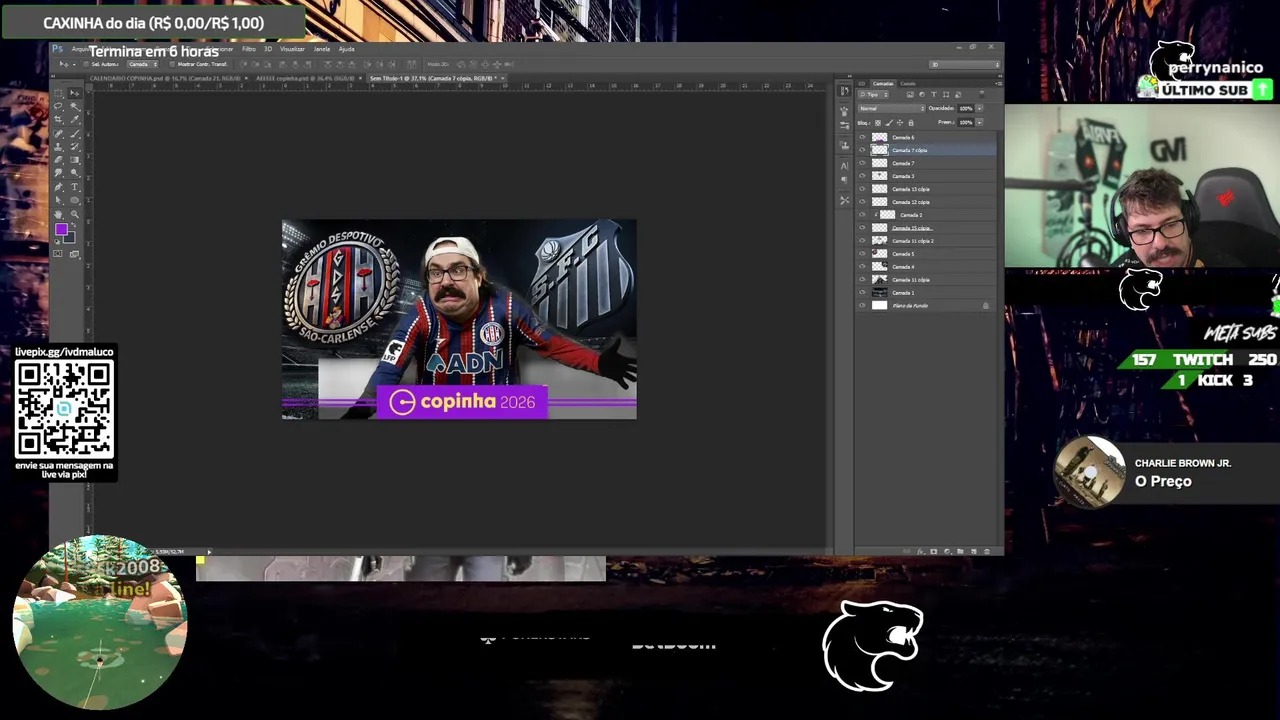Lock transparent pixels in layers panel
This screenshot has width=1280, height=720.
[878, 123]
